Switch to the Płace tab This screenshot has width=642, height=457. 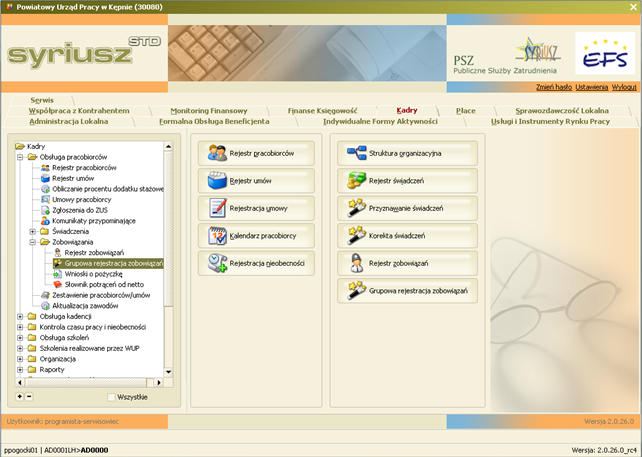point(466,111)
